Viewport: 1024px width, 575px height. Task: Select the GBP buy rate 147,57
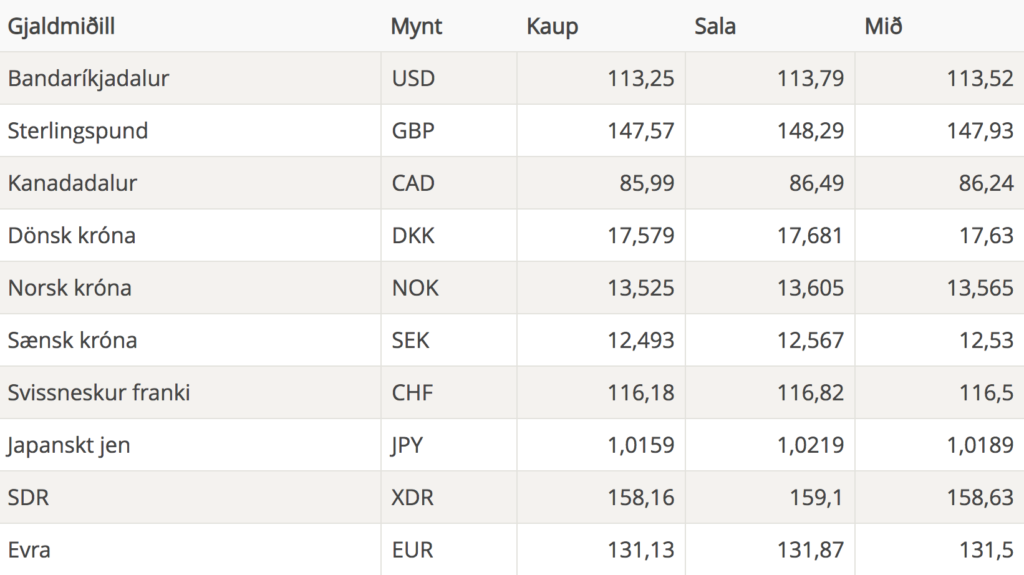[641, 131]
